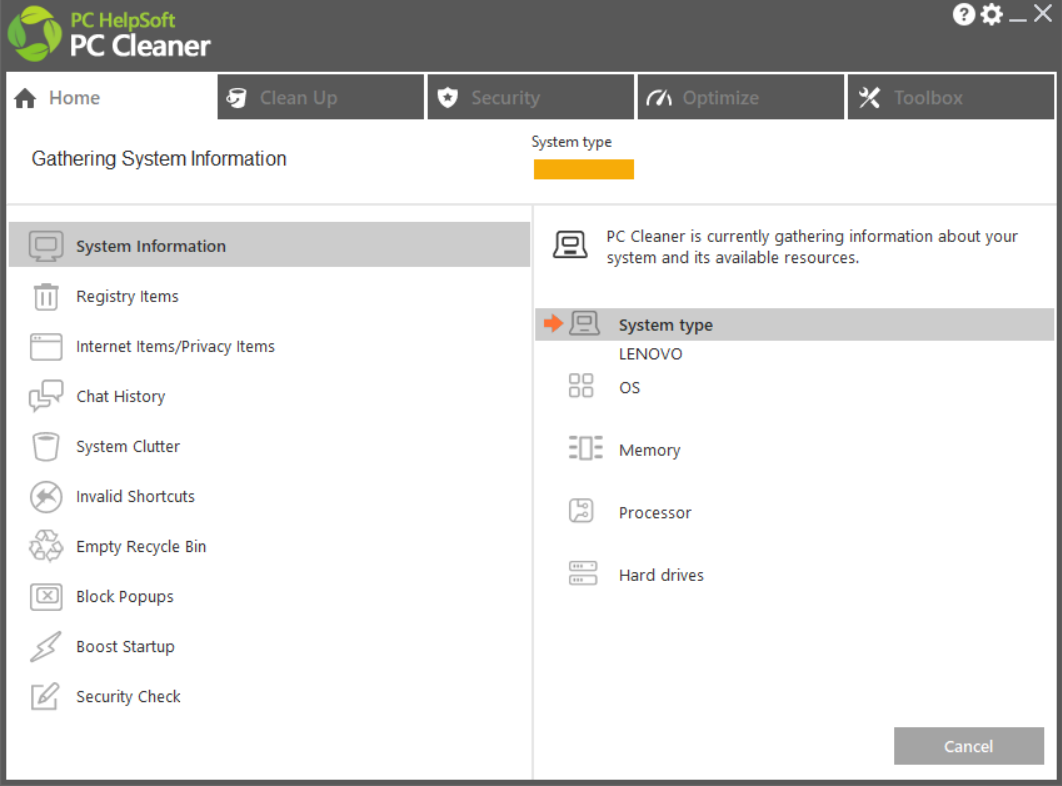Open the help question mark icon

pyautogui.click(x=963, y=14)
